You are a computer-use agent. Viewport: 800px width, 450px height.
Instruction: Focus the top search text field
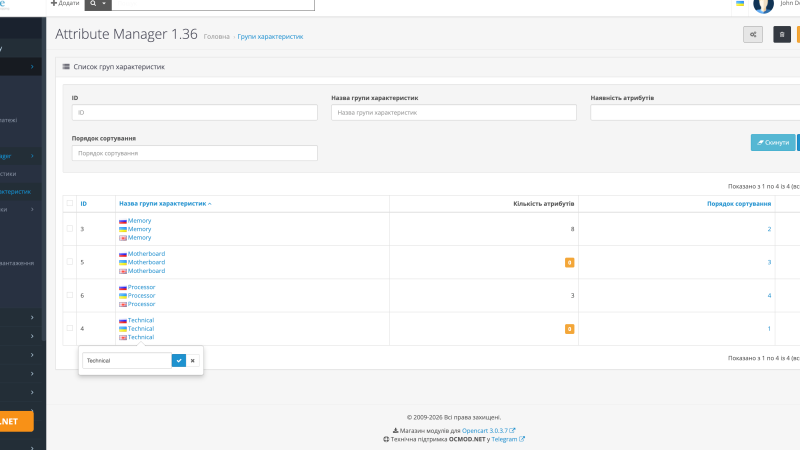click(213, 4)
